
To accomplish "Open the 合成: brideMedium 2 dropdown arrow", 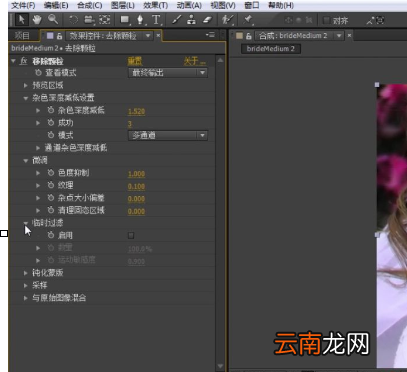I will (339, 36).
